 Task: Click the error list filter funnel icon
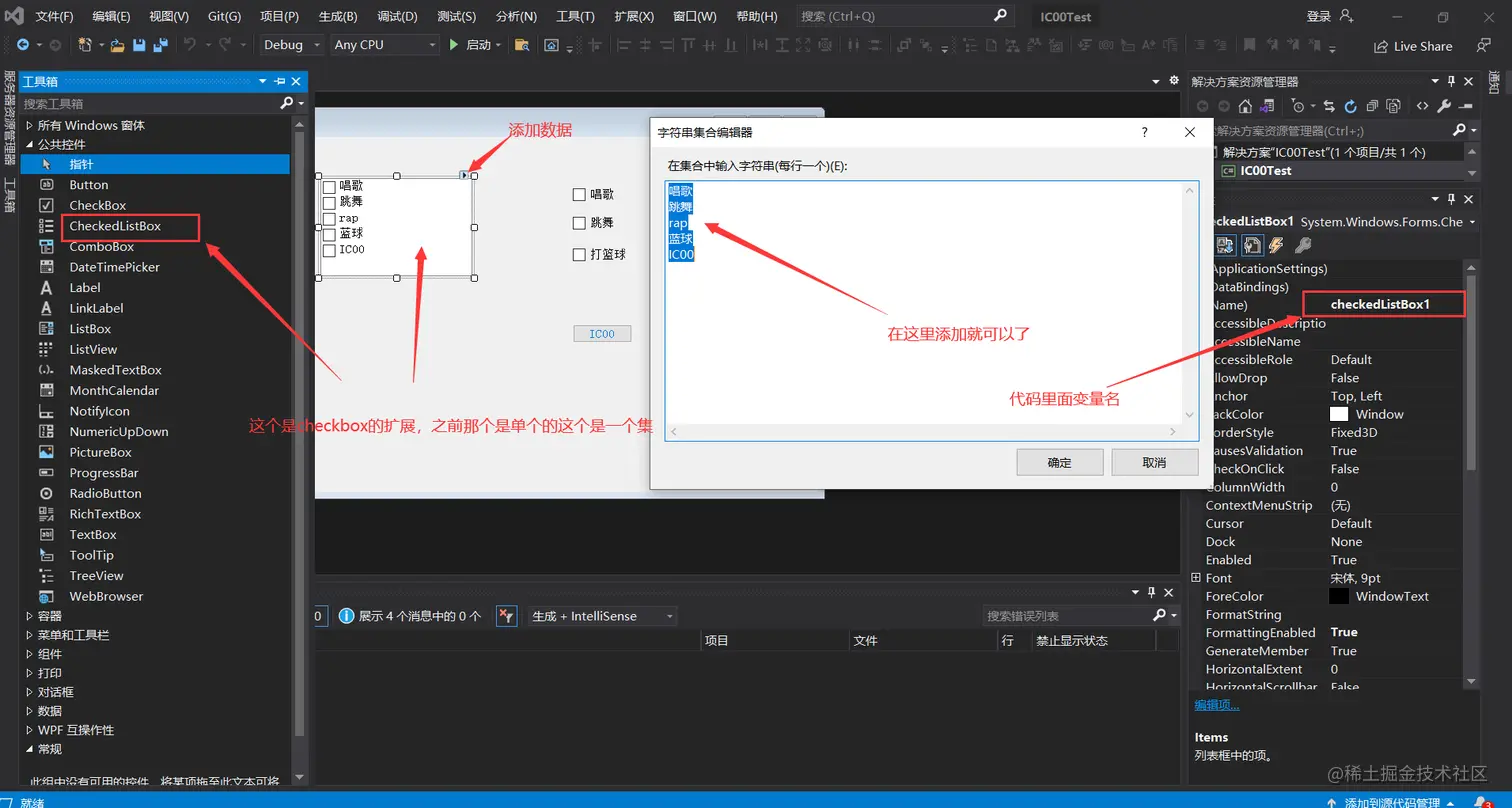tap(506, 616)
